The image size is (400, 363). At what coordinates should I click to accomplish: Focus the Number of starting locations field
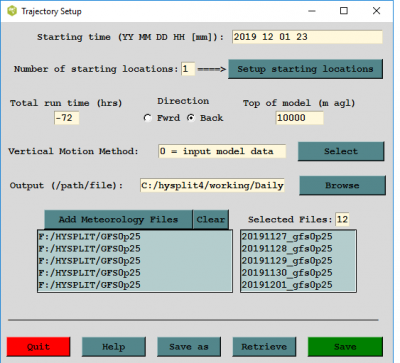click(x=188, y=69)
